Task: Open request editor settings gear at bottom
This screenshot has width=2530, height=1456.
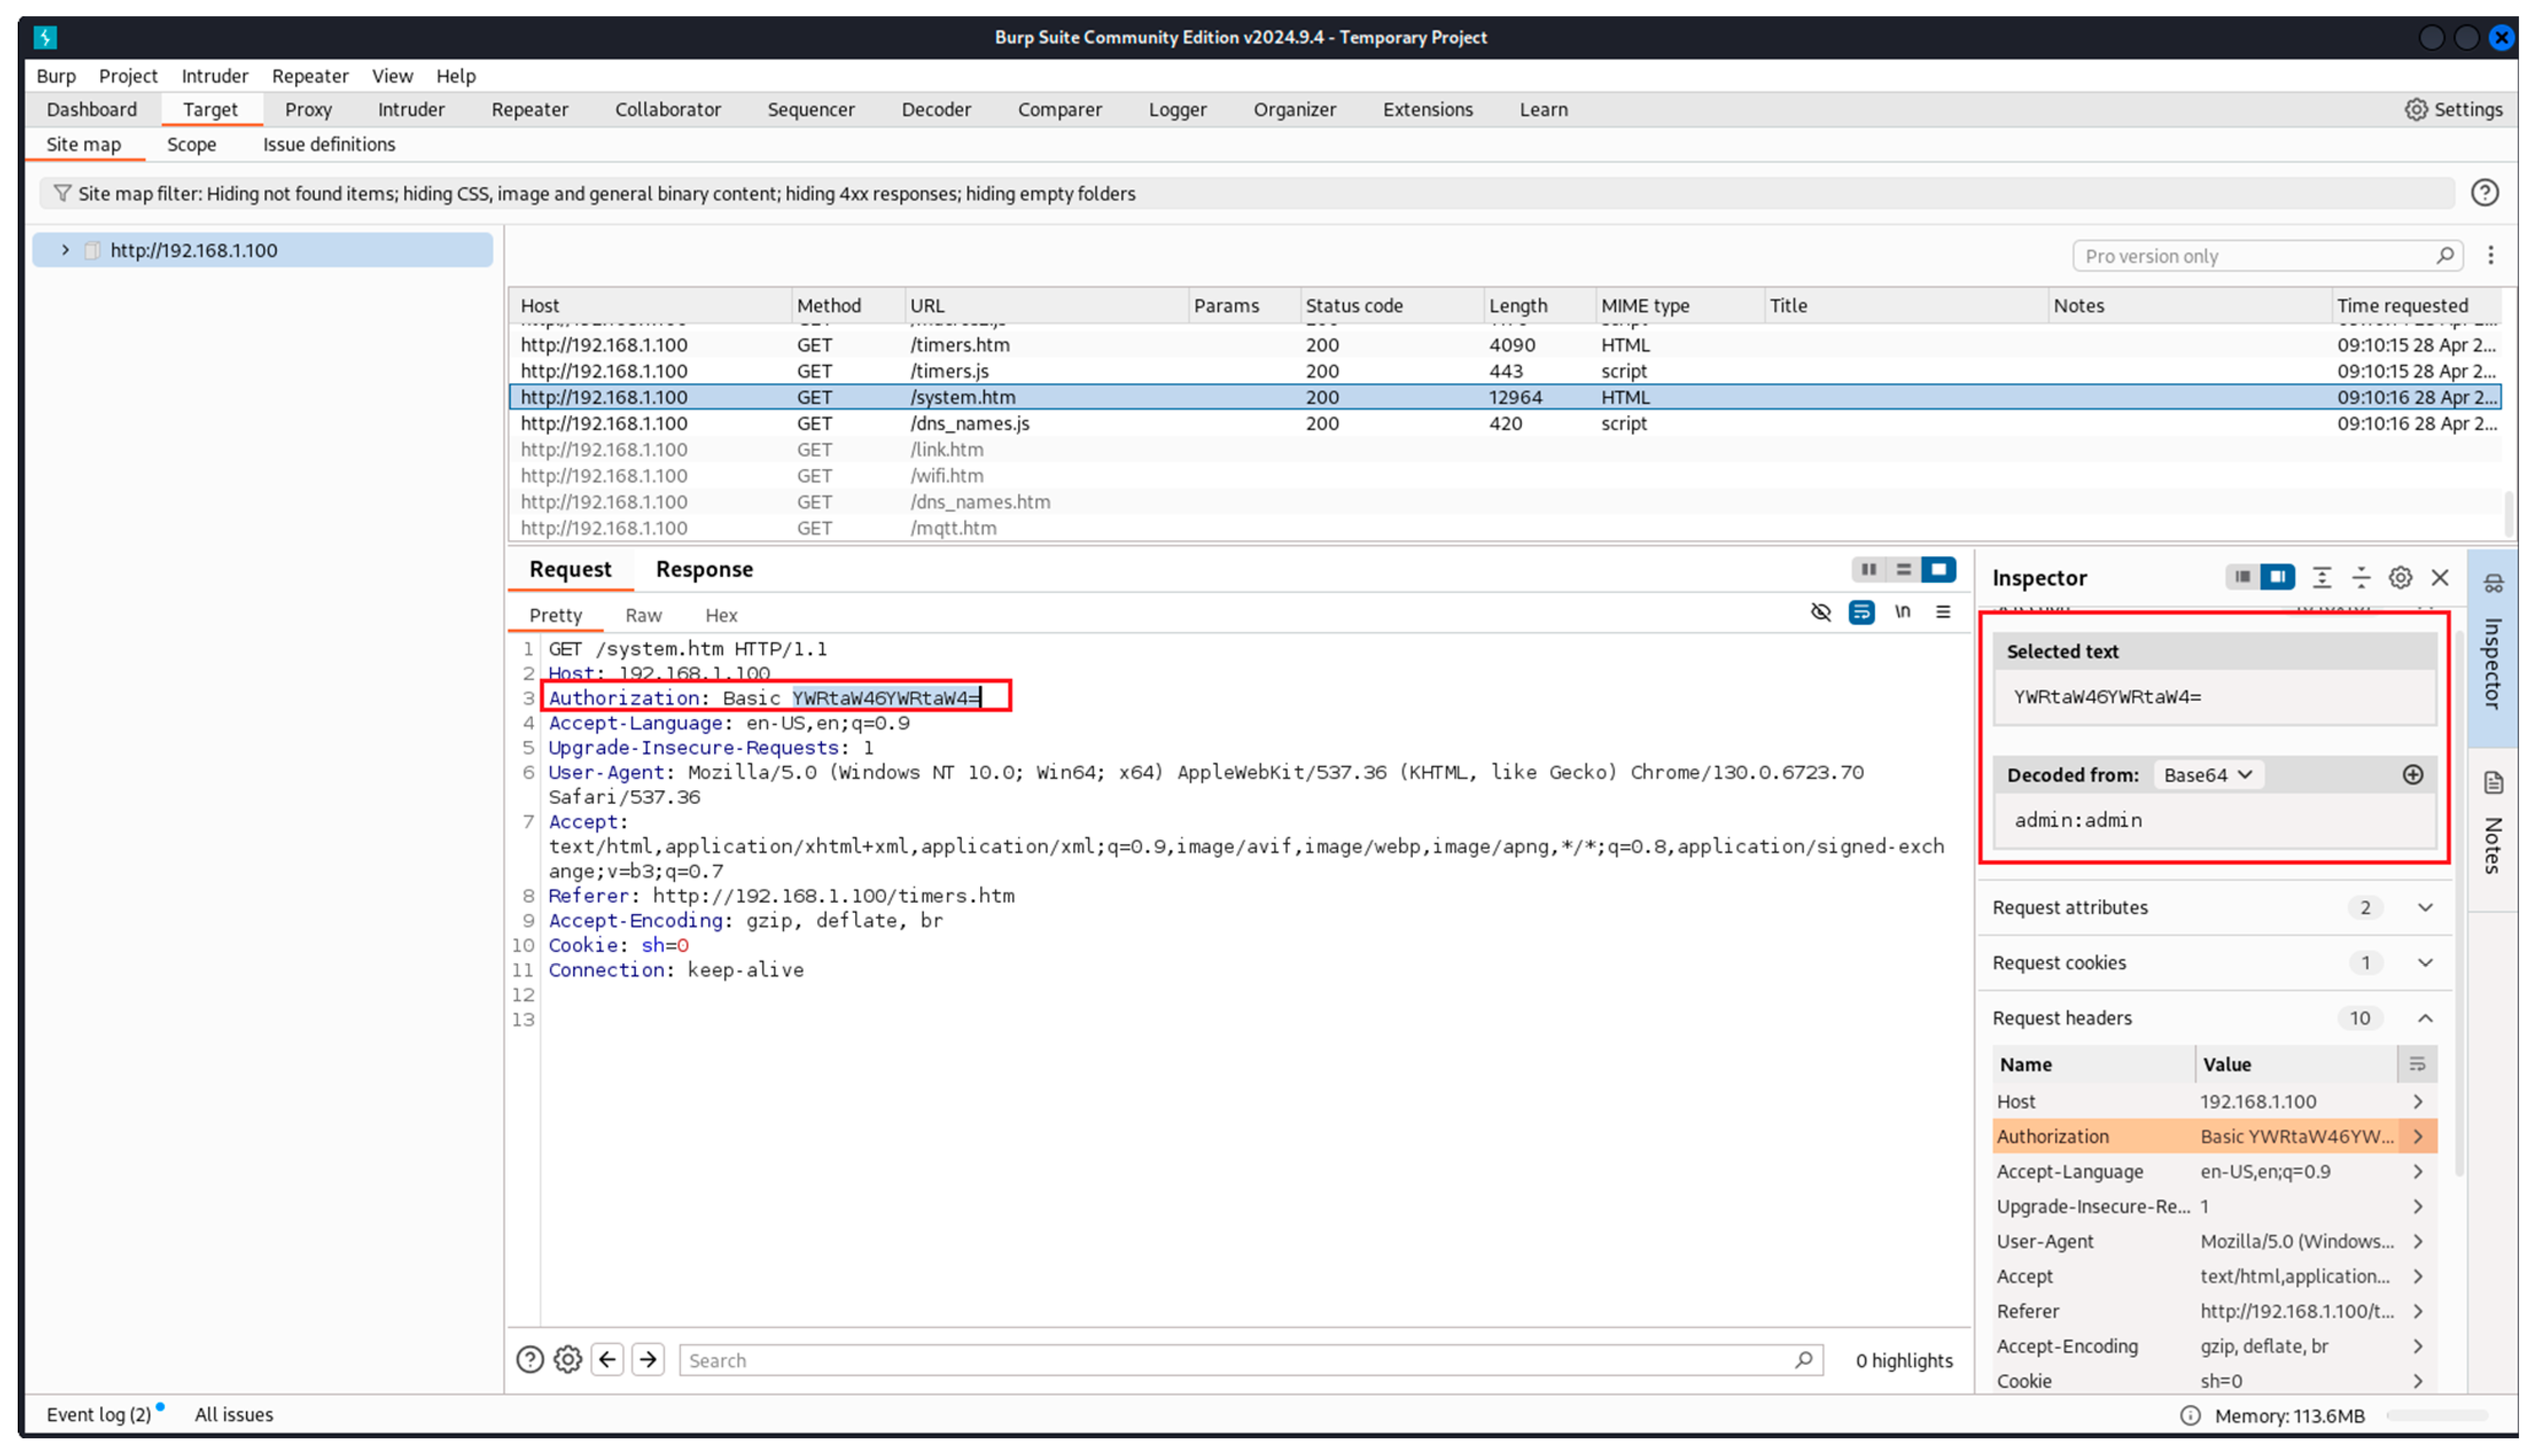Action: (567, 1360)
